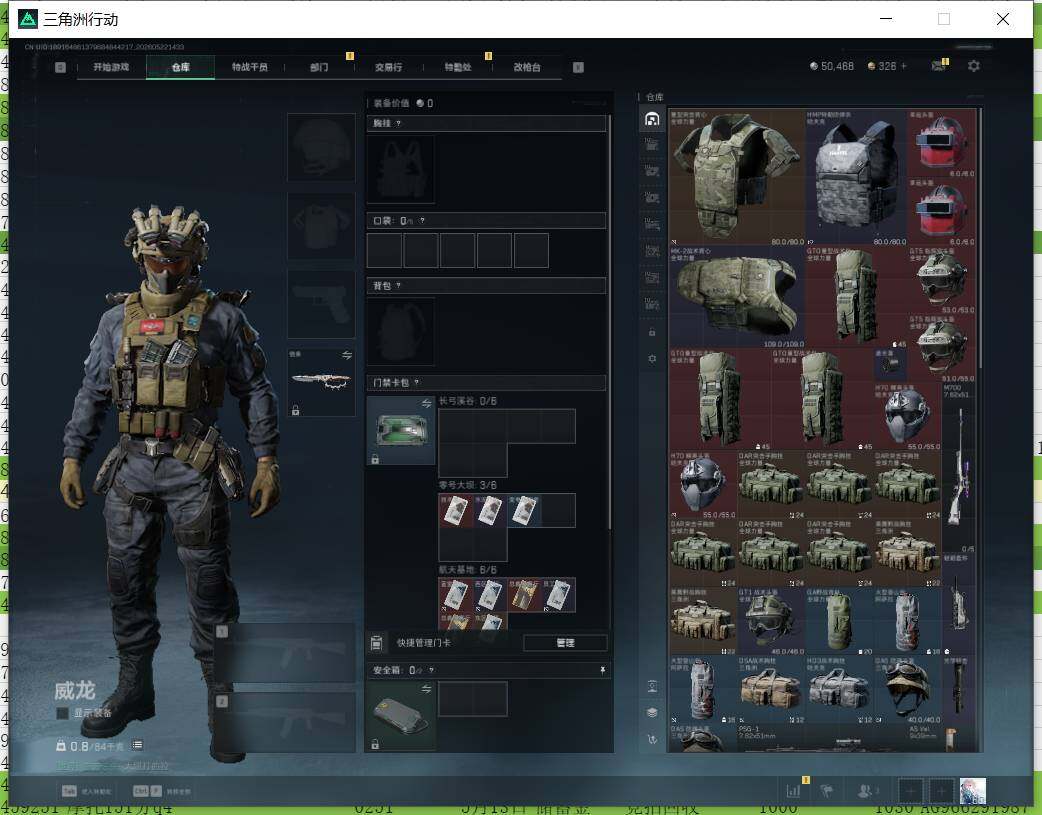Click the empty helmet equipment slot

[321, 148]
